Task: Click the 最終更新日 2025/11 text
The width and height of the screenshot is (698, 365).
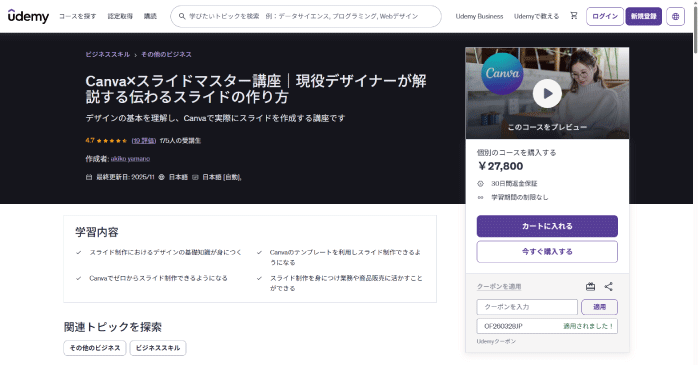Action: (x=126, y=177)
